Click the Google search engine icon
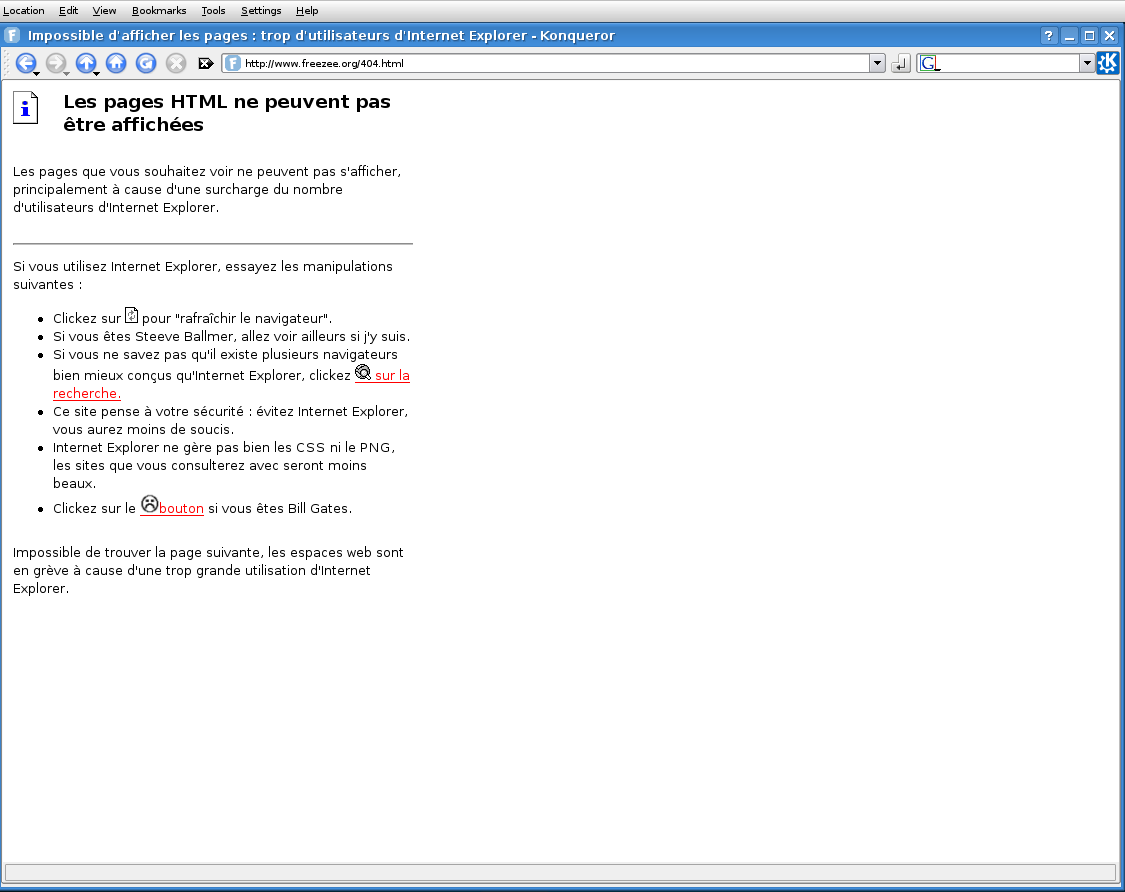Viewport: 1125px width, 892px height. (928, 63)
